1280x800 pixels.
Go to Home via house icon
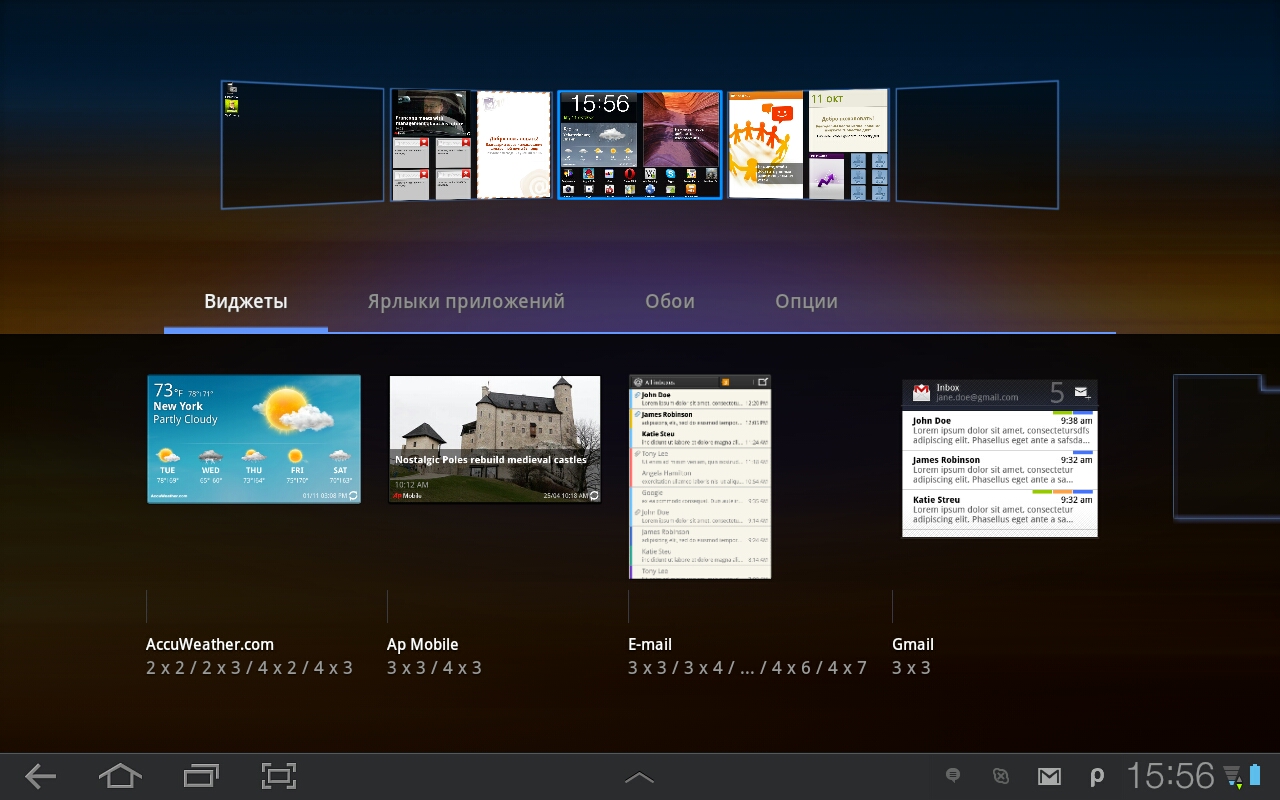pos(120,776)
